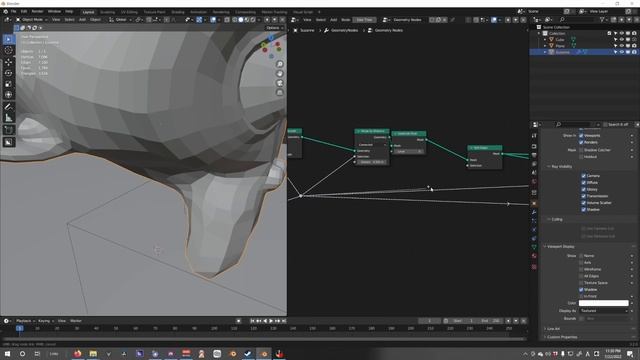Select the Move tool
640x360 pixels.
point(9,62)
